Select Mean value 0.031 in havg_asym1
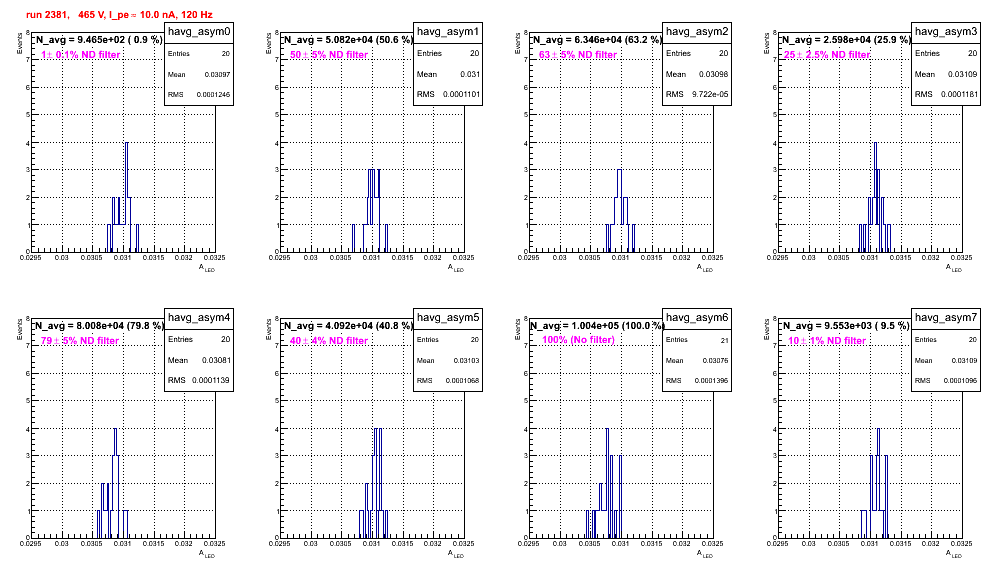The image size is (996, 572). point(470,74)
